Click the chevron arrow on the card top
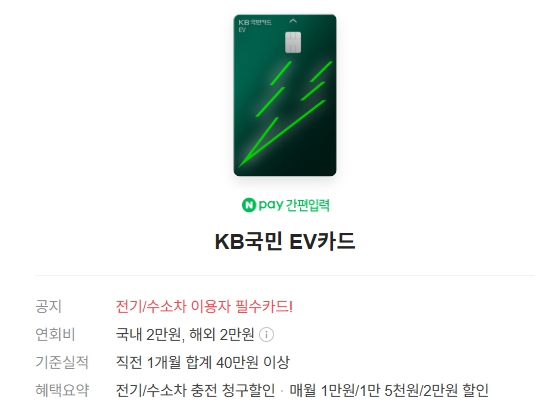 click(293, 21)
